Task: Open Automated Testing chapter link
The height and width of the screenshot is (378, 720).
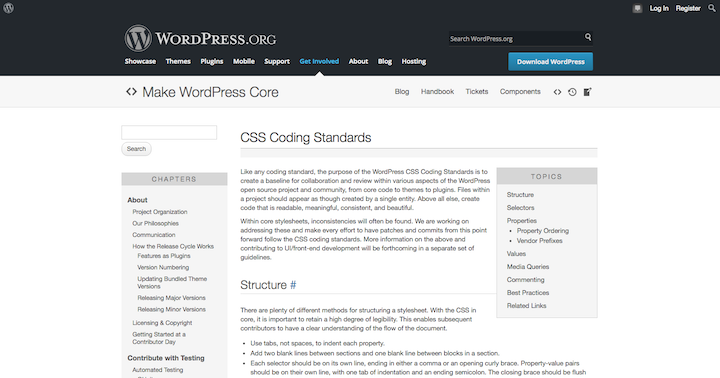Action: [158, 370]
